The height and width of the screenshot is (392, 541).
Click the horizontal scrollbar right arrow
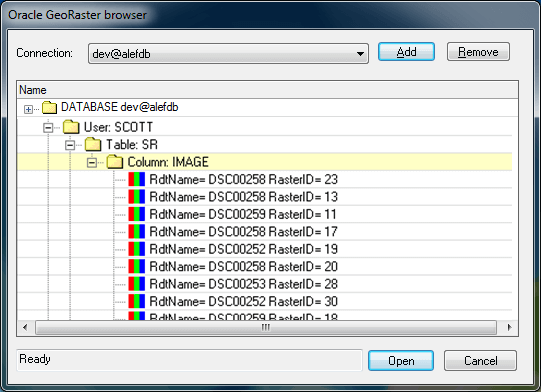(509, 327)
